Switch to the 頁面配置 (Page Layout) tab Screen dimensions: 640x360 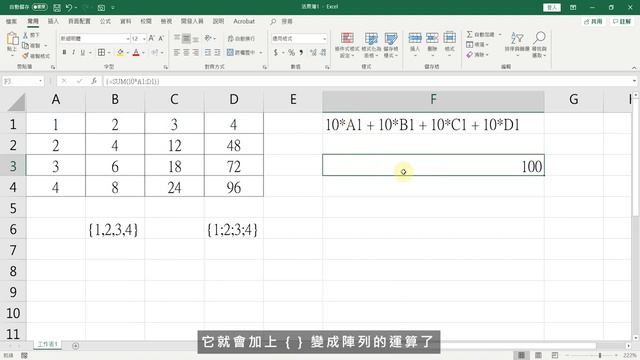79,21
